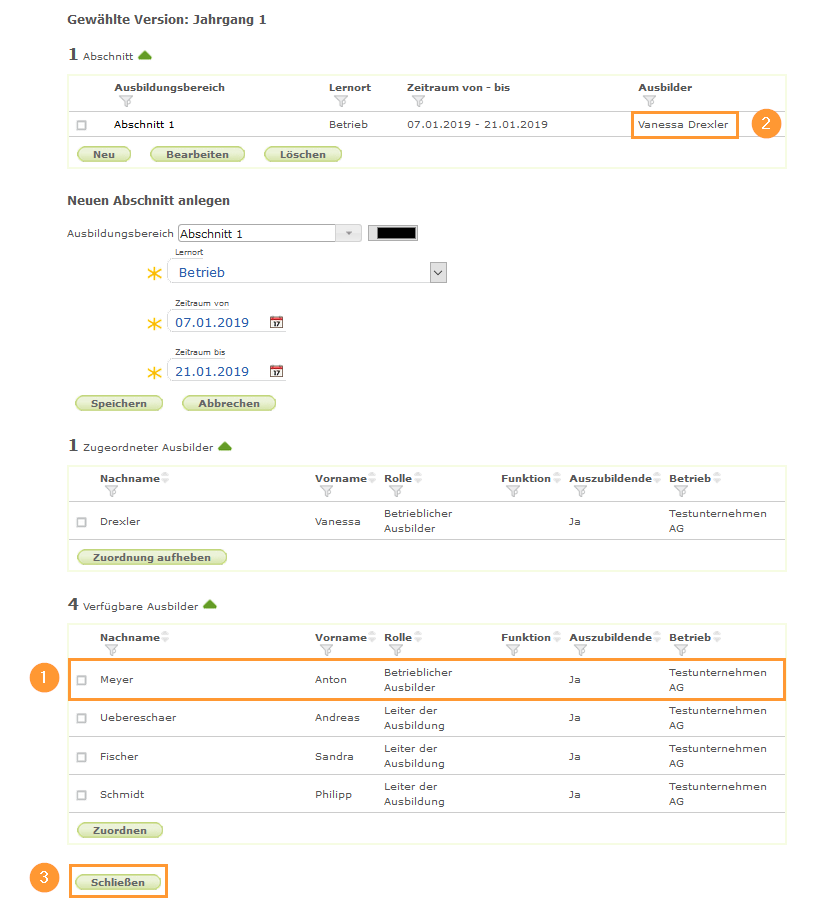The width and height of the screenshot is (828, 912).
Task: Click filter icon under Lernort column
Action: pyautogui.click(x=341, y=101)
